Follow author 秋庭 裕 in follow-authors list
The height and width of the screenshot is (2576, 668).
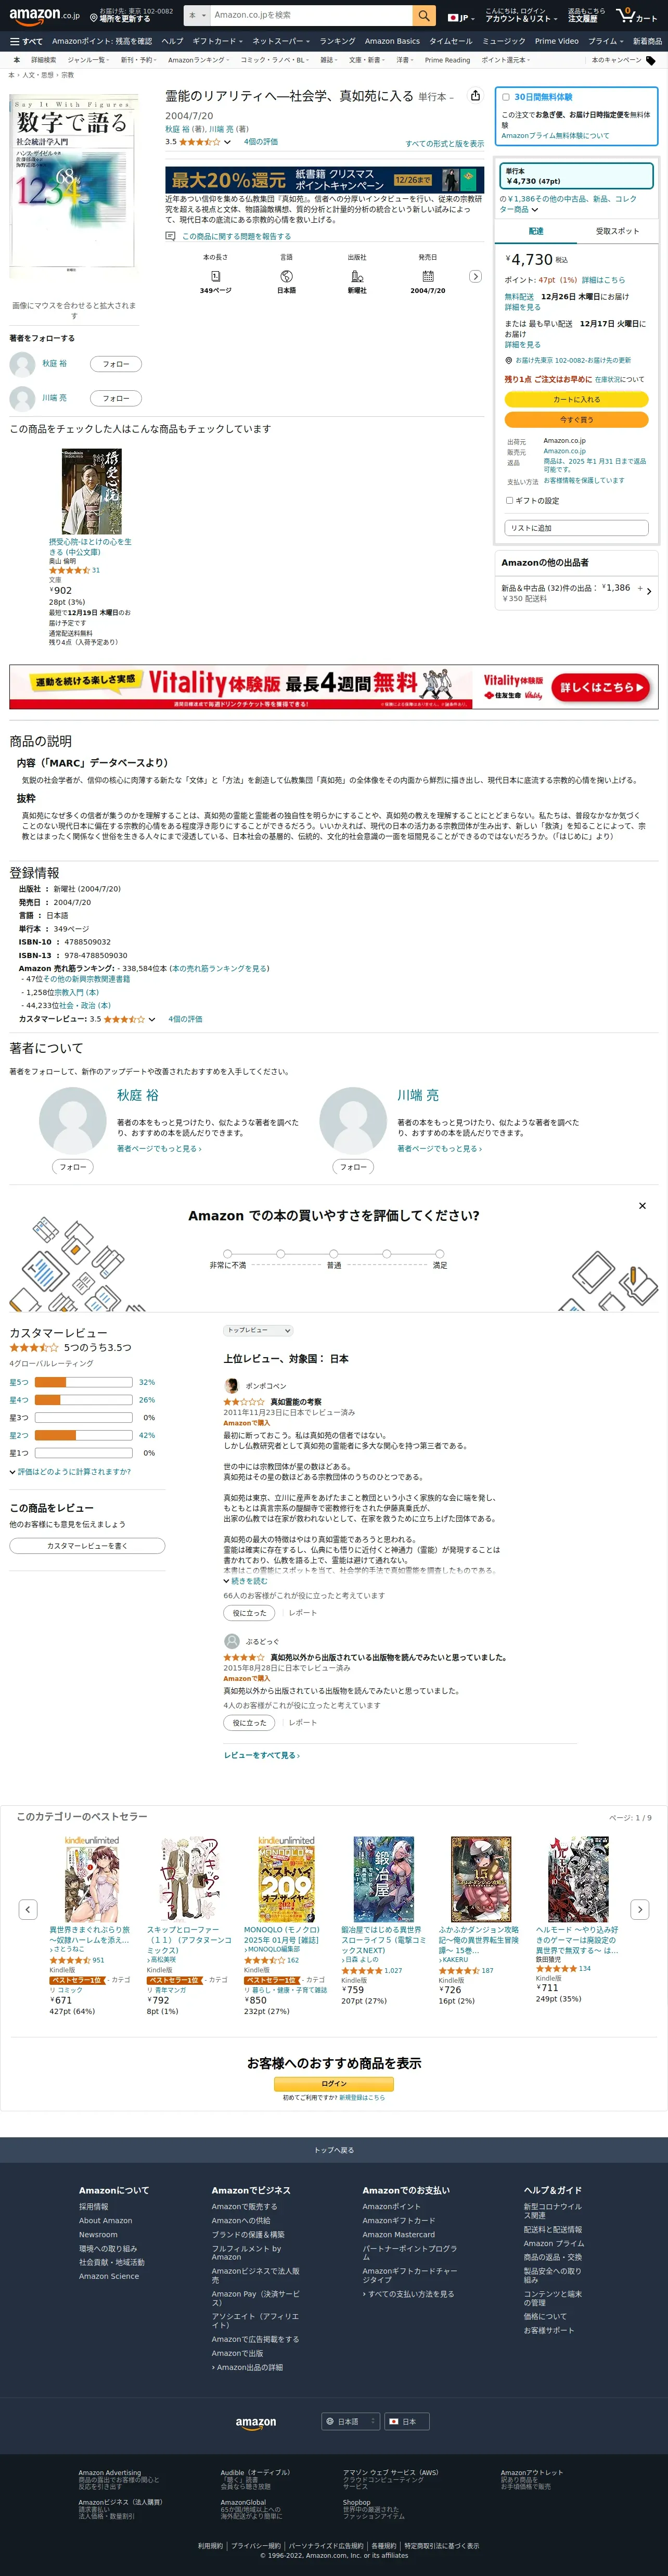pyautogui.click(x=116, y=364)
